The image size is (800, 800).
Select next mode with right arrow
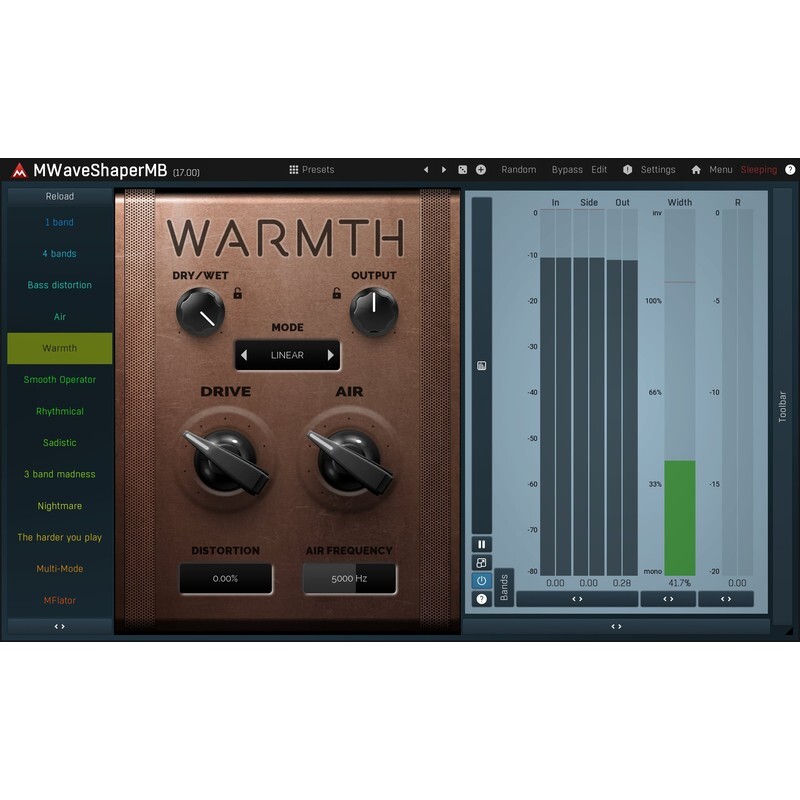tap(331, 355)
